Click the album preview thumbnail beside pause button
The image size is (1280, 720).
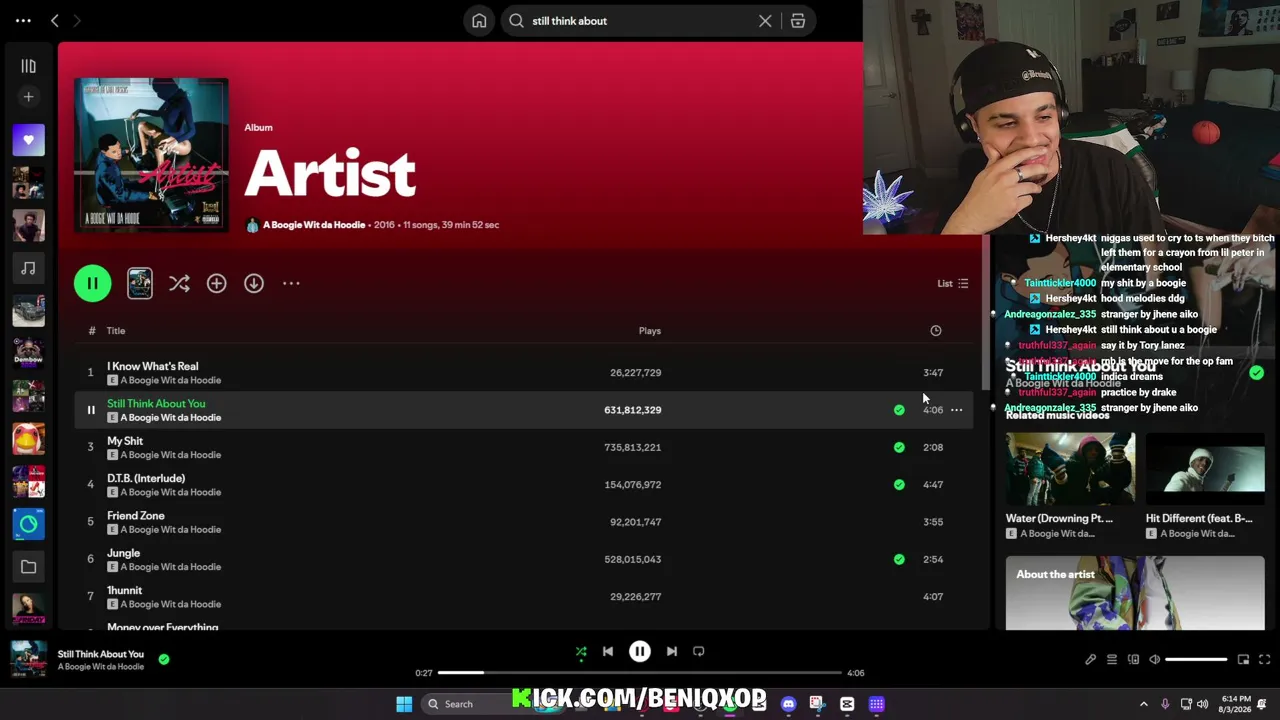140,283
